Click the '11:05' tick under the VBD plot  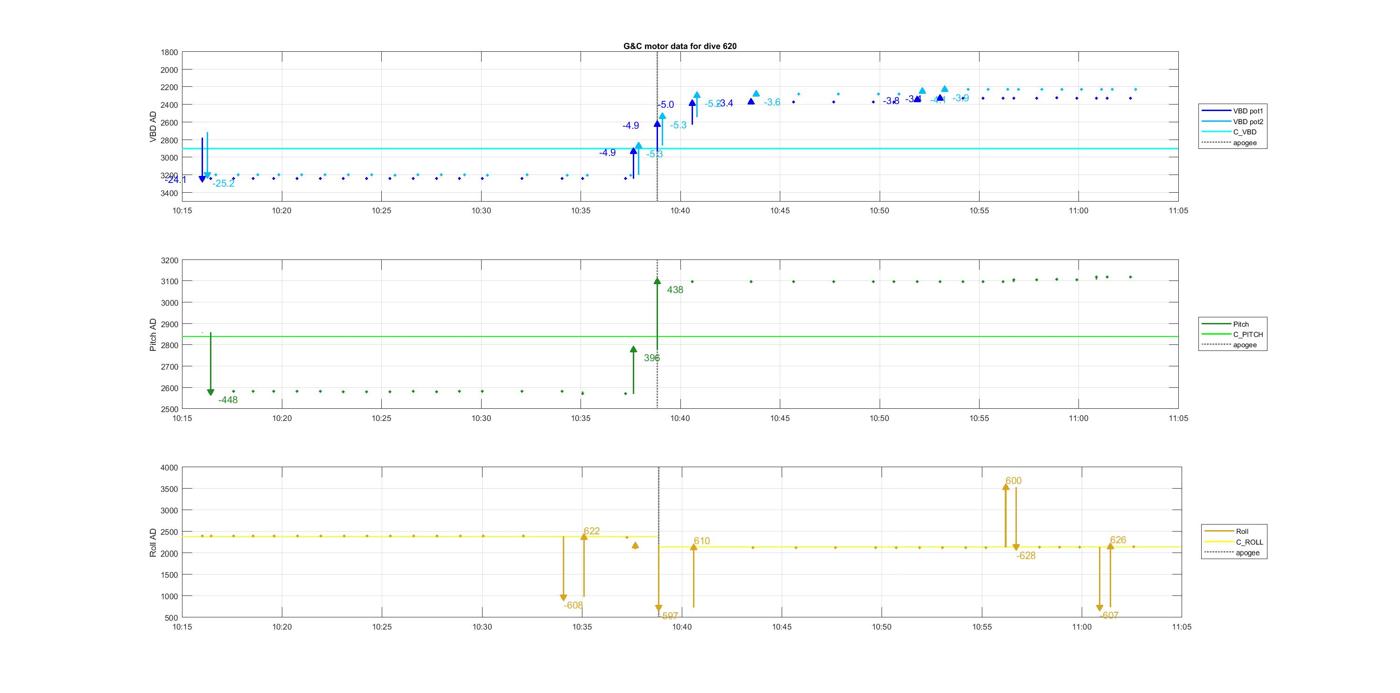pyautogui.click(x=1178, y=211)
